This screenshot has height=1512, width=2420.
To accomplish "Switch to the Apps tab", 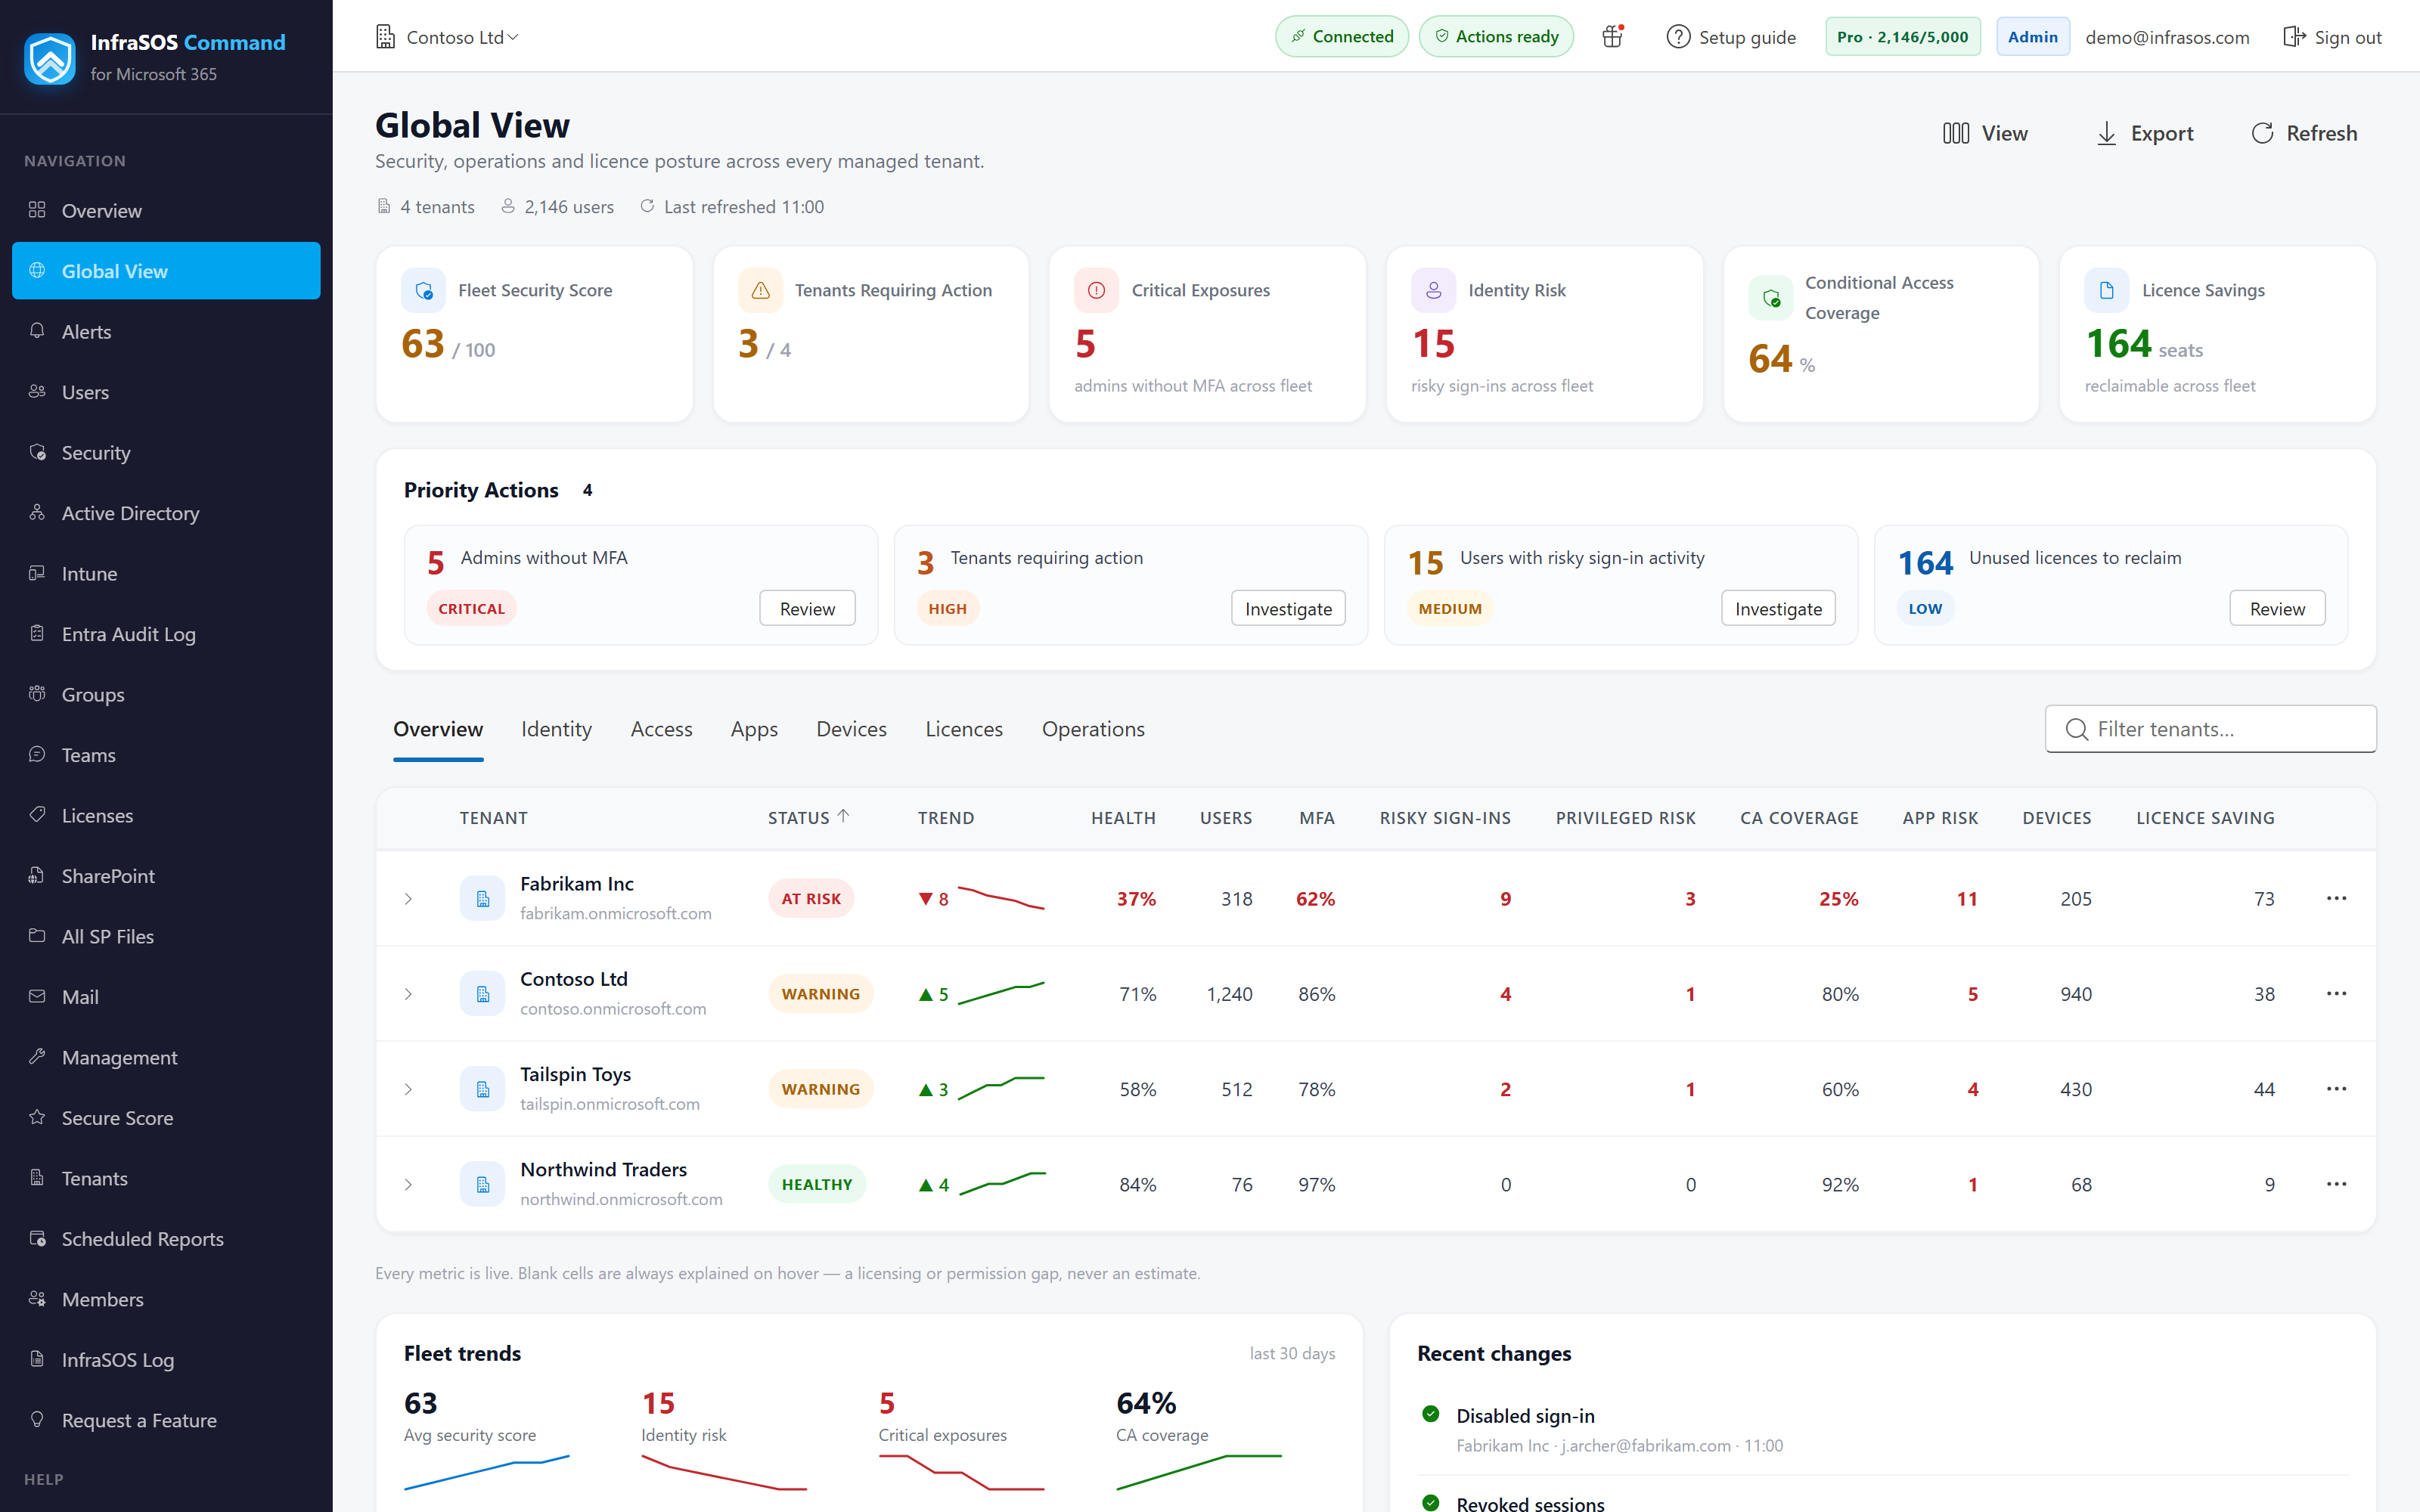I will [x=754, y=729].
